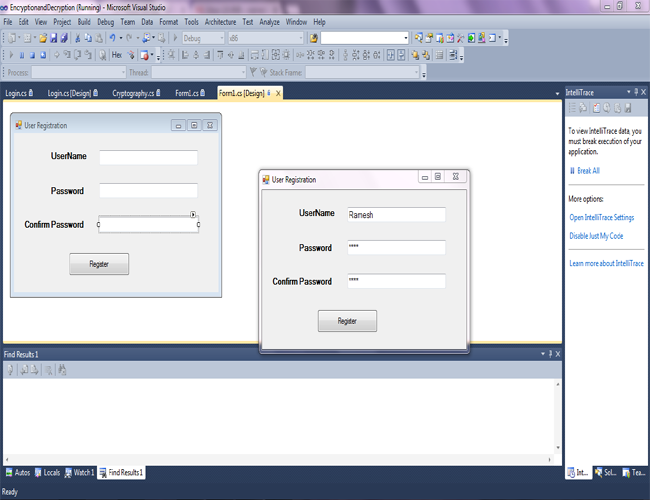Click the Breakpoints window icon

point(144,55)
